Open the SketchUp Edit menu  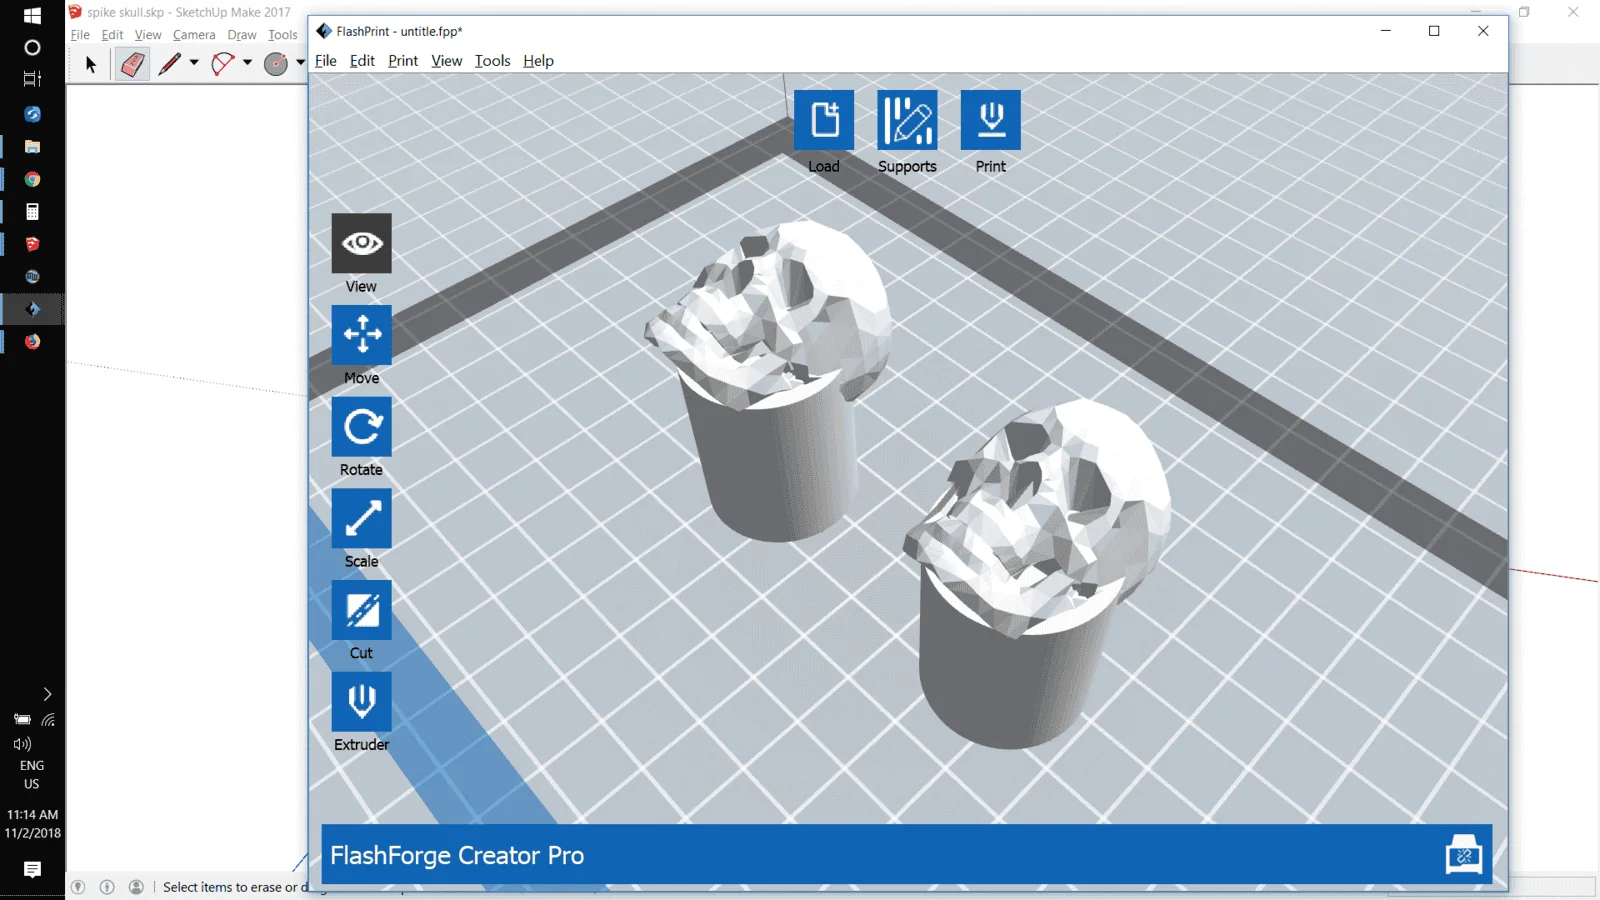[112, 35]
